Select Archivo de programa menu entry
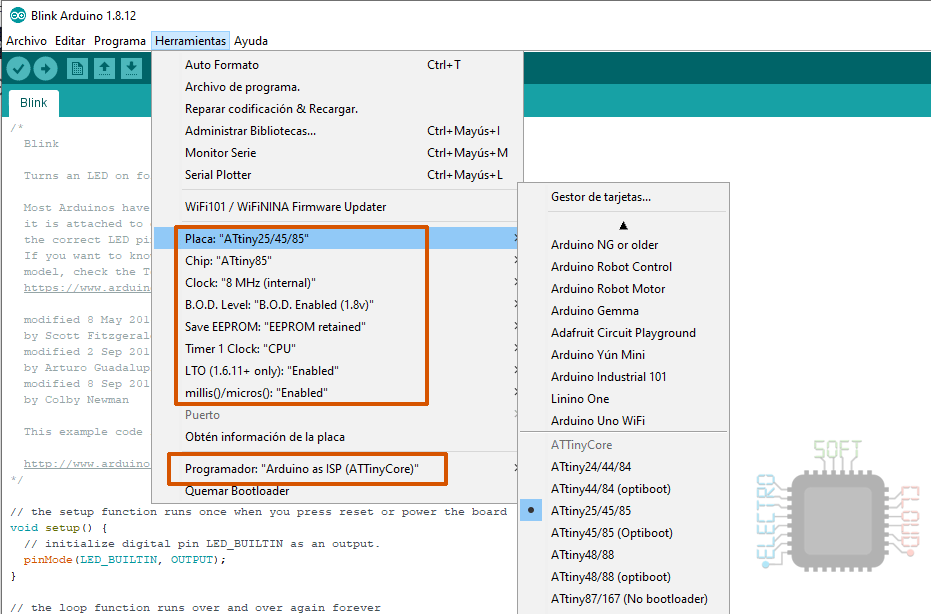This screenshot has height=614, width=931. coord(336,87)
